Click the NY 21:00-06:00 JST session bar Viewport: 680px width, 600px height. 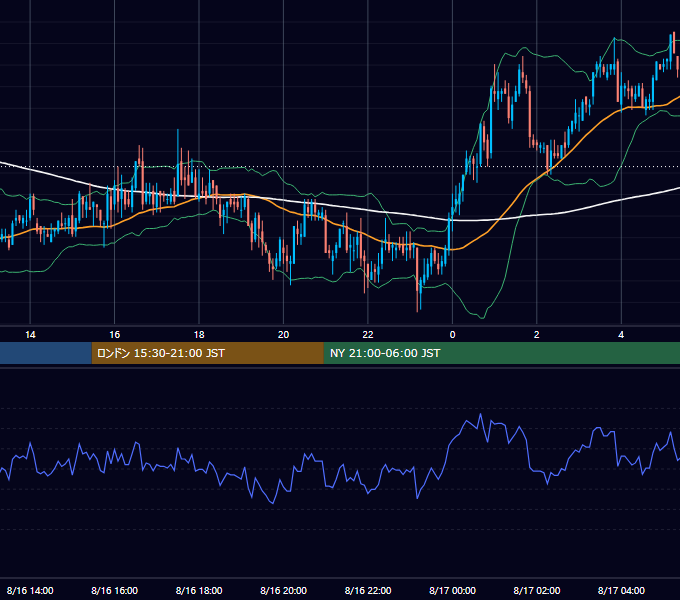(502, 353)
